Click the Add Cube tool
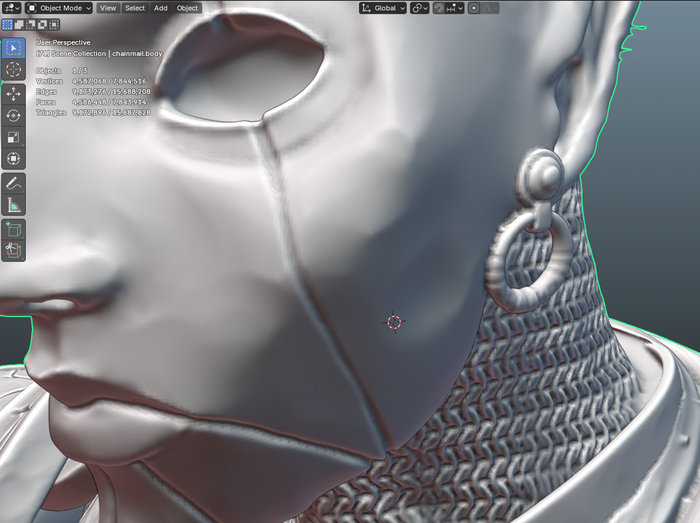This screenshot has width=700, height=523. pyautogui.click(x=14, y=230)
